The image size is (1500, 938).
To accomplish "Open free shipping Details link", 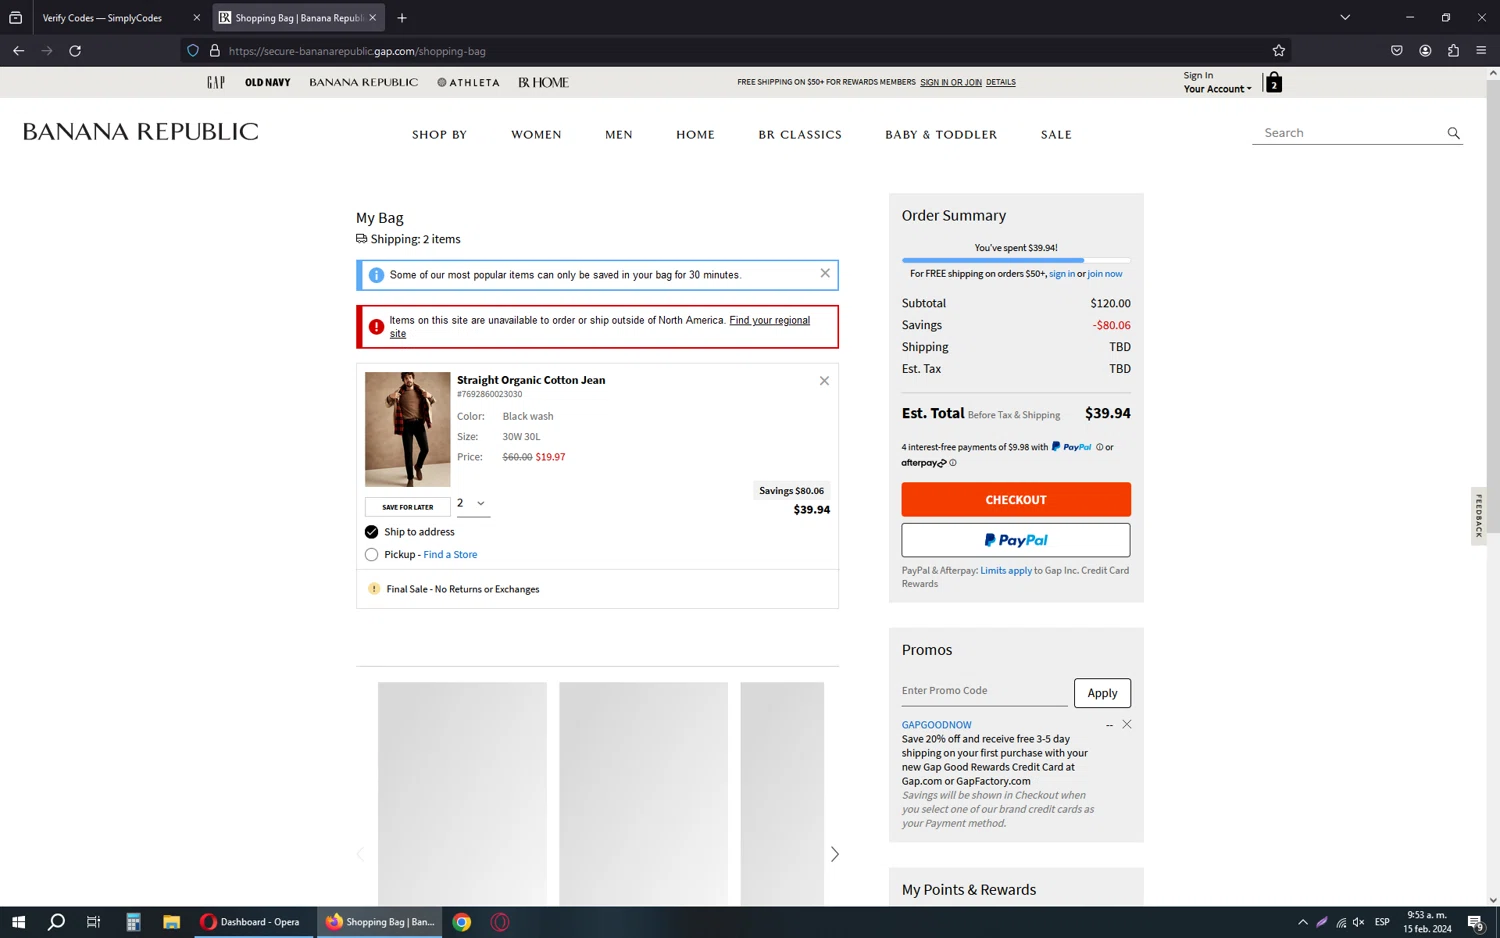I will coord(1001,83).
